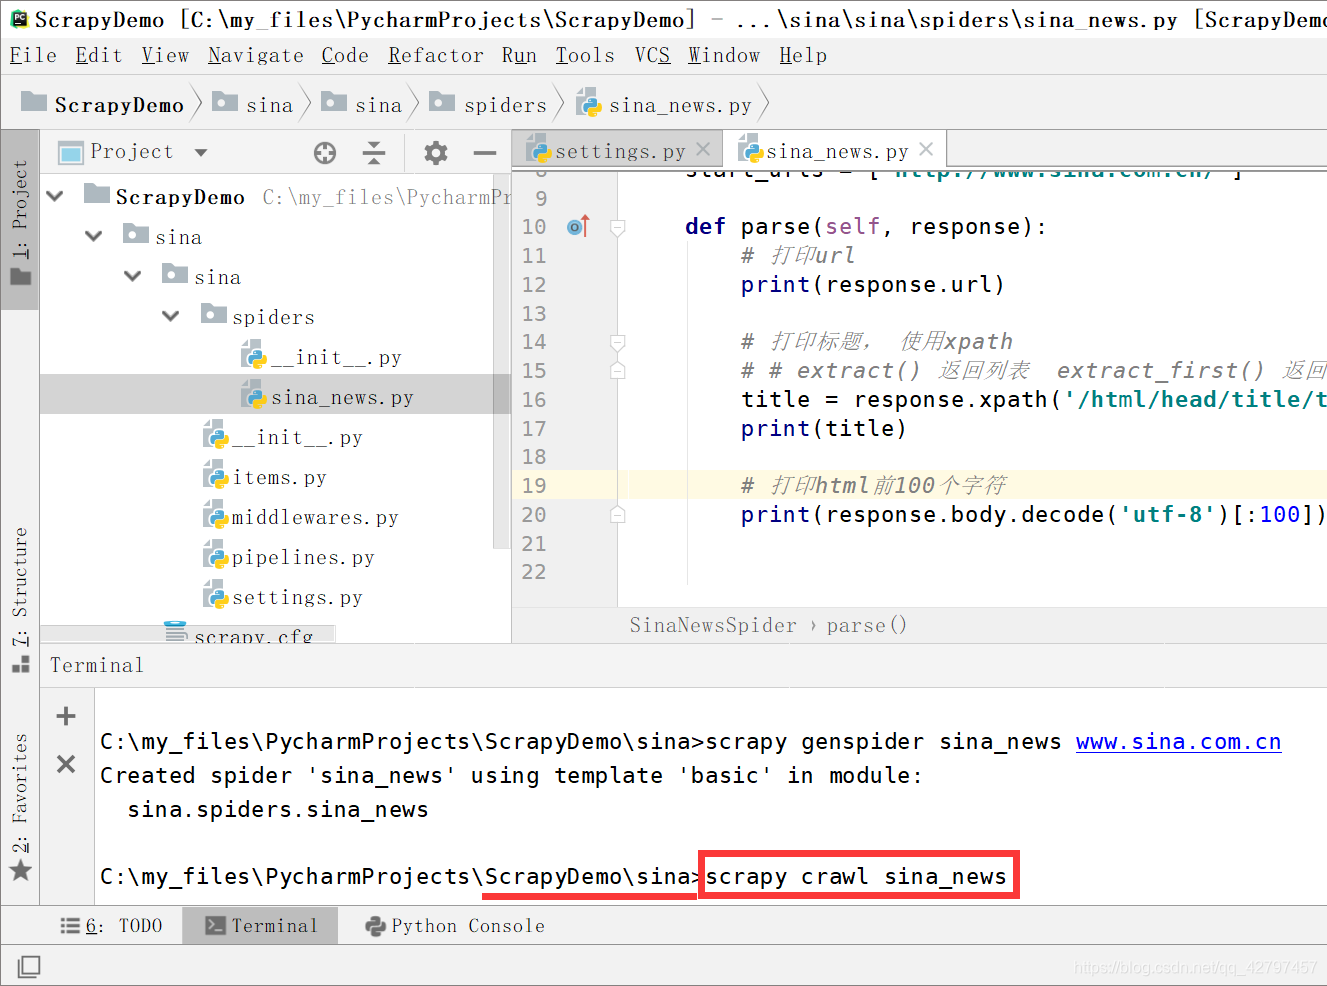
Task: Hide the Project panel with minus icon
Action: [x=485, y=153]
